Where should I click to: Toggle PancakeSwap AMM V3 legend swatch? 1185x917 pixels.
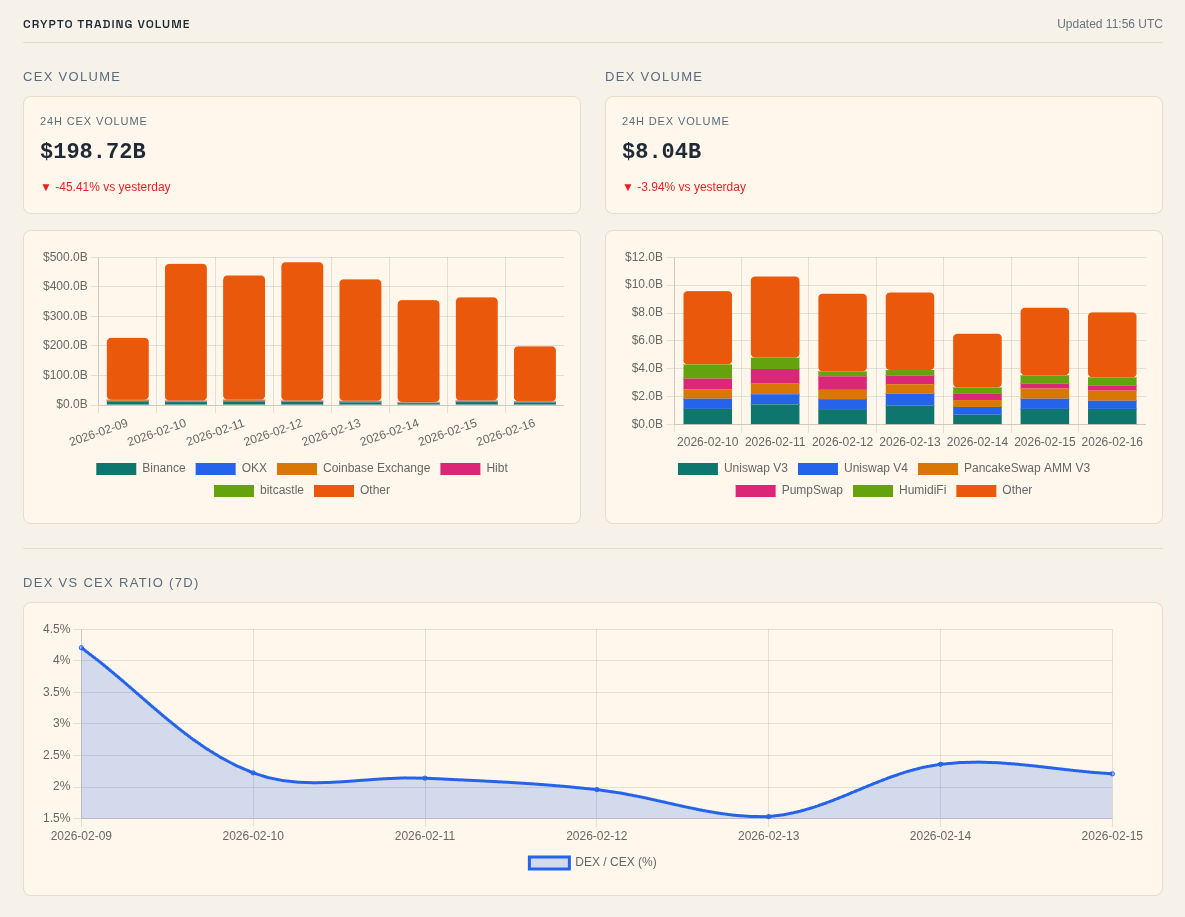[x=938, y=469]
